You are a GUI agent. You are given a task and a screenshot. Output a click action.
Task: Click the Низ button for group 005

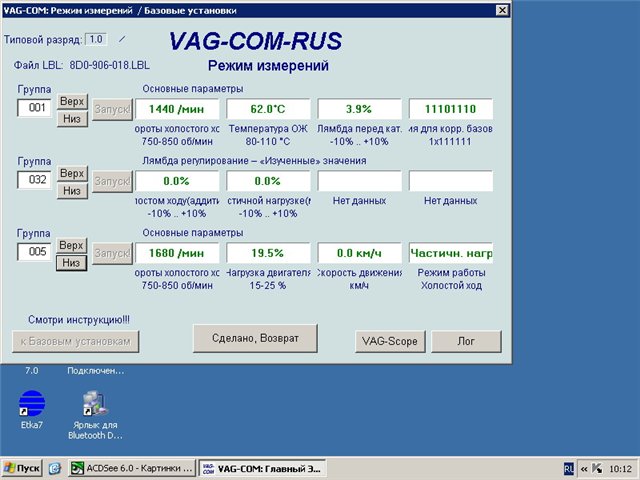(71, 263)
